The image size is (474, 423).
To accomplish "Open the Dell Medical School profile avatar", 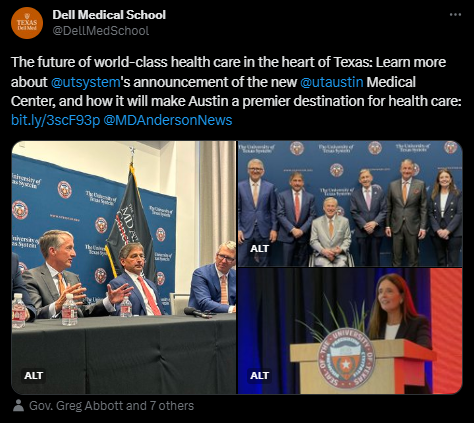I will [27, 23].
